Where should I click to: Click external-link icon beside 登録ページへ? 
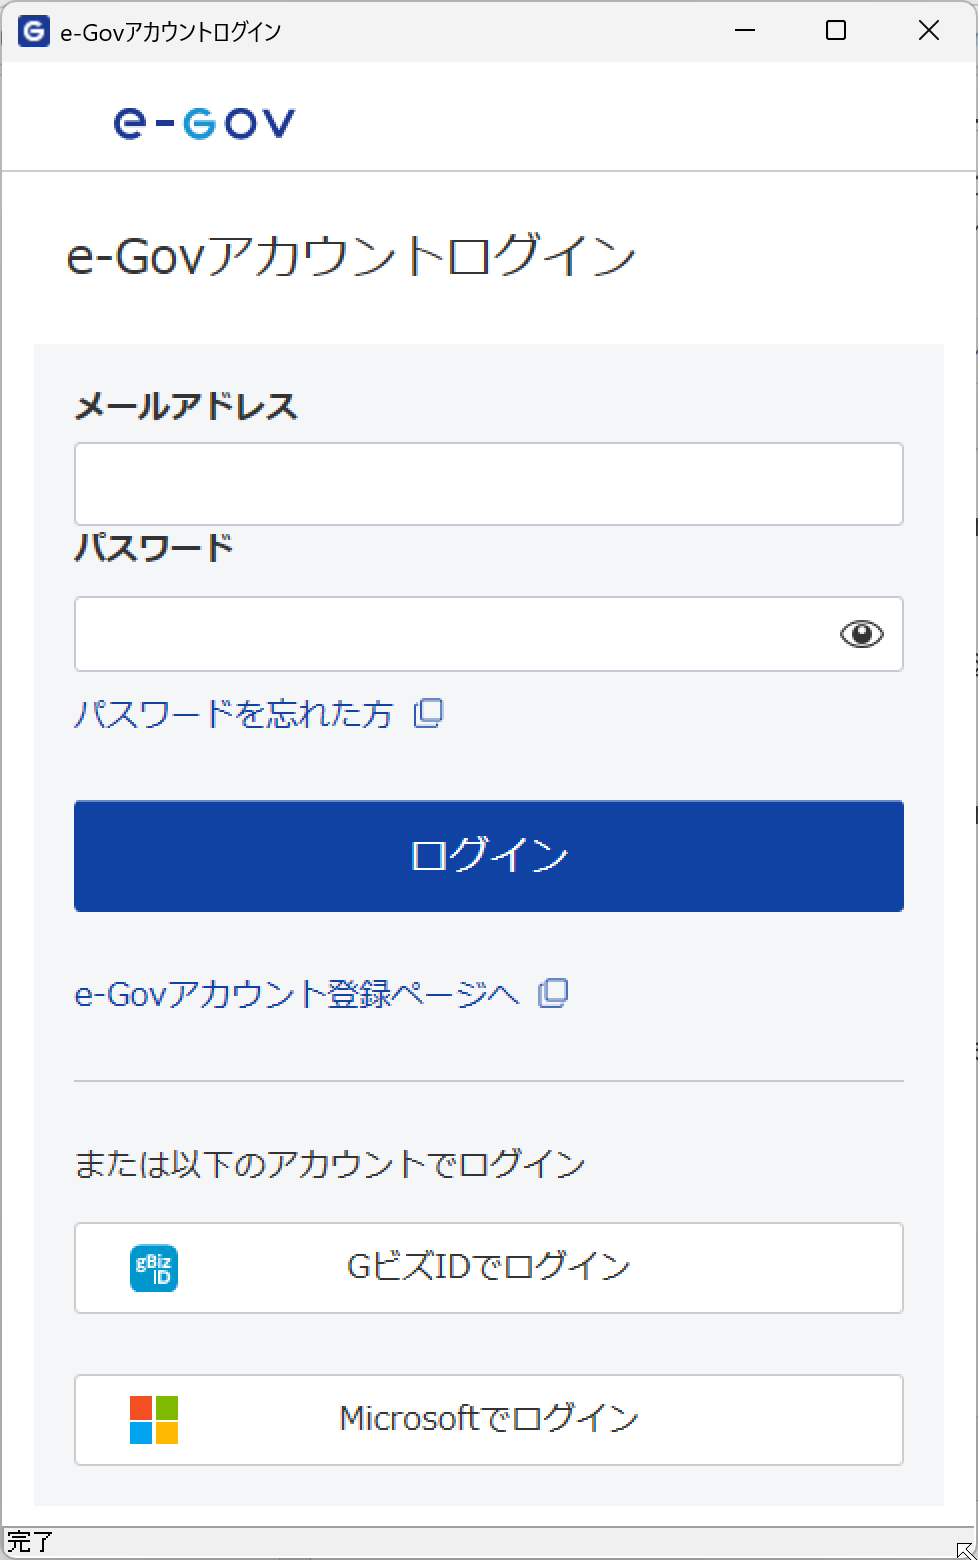tap(553, 993)
